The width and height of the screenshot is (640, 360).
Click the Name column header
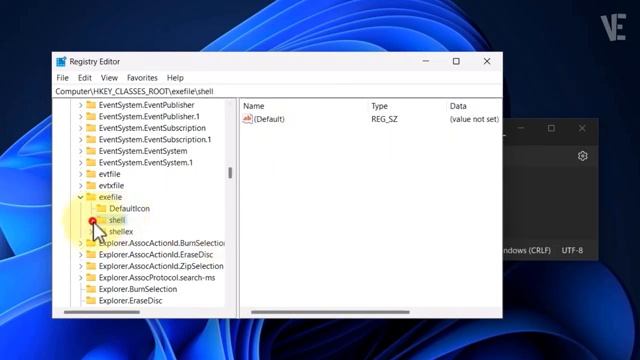tap(254, 106)
